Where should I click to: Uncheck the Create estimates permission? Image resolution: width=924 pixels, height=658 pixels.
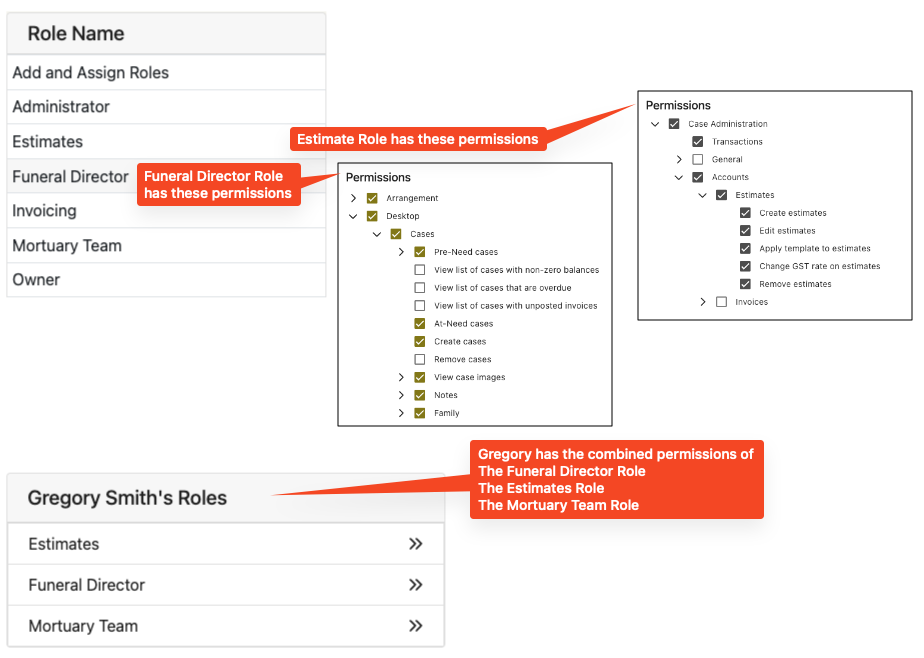745,213
